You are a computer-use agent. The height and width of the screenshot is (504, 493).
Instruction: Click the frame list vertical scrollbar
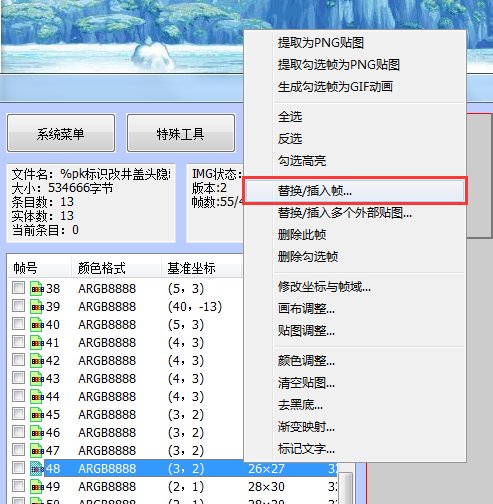pyautogui.click(x=345, y=488)
